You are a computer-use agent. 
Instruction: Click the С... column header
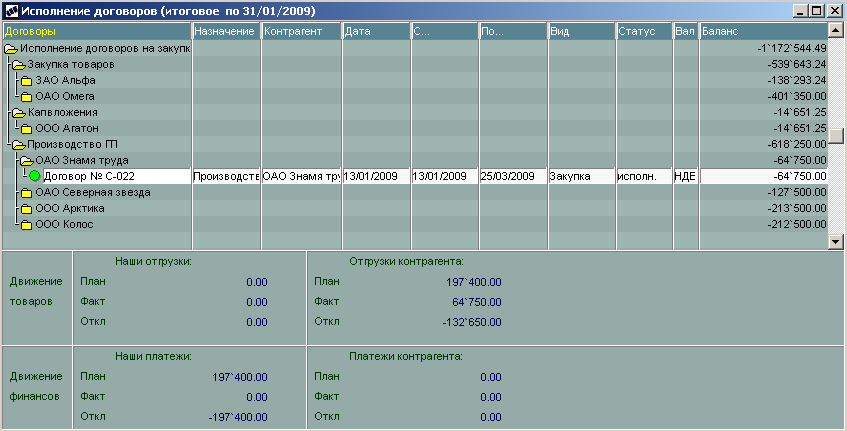click(445, 31)
